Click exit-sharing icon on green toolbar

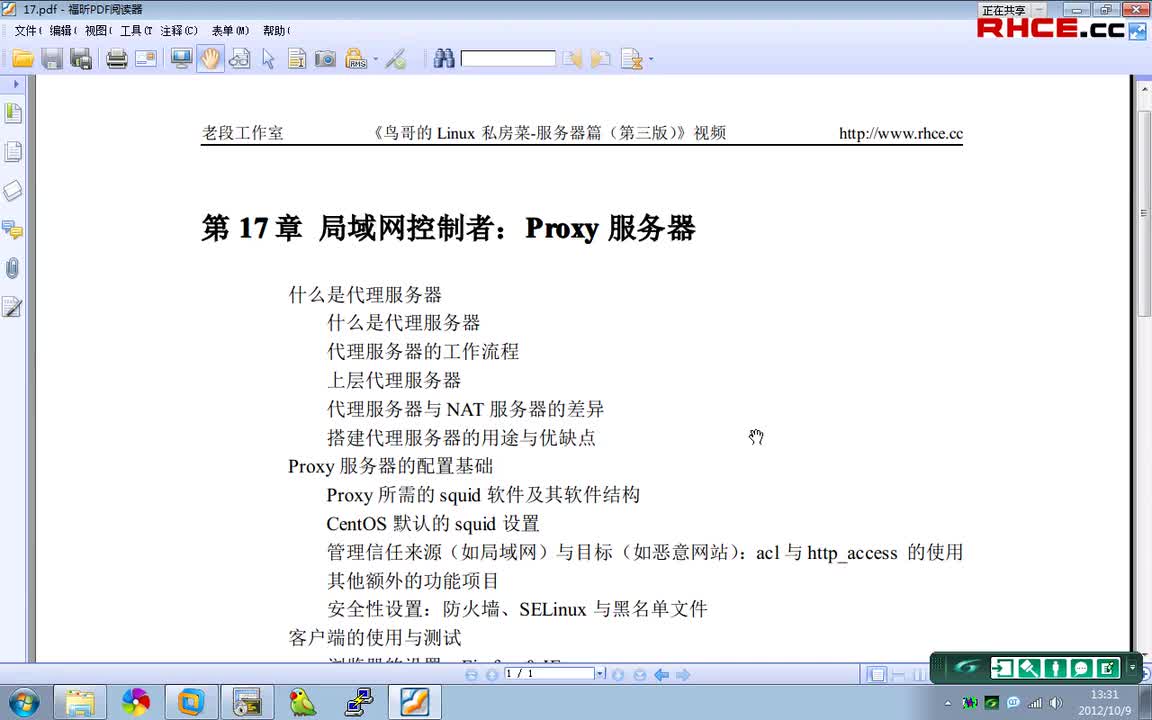1001,668
